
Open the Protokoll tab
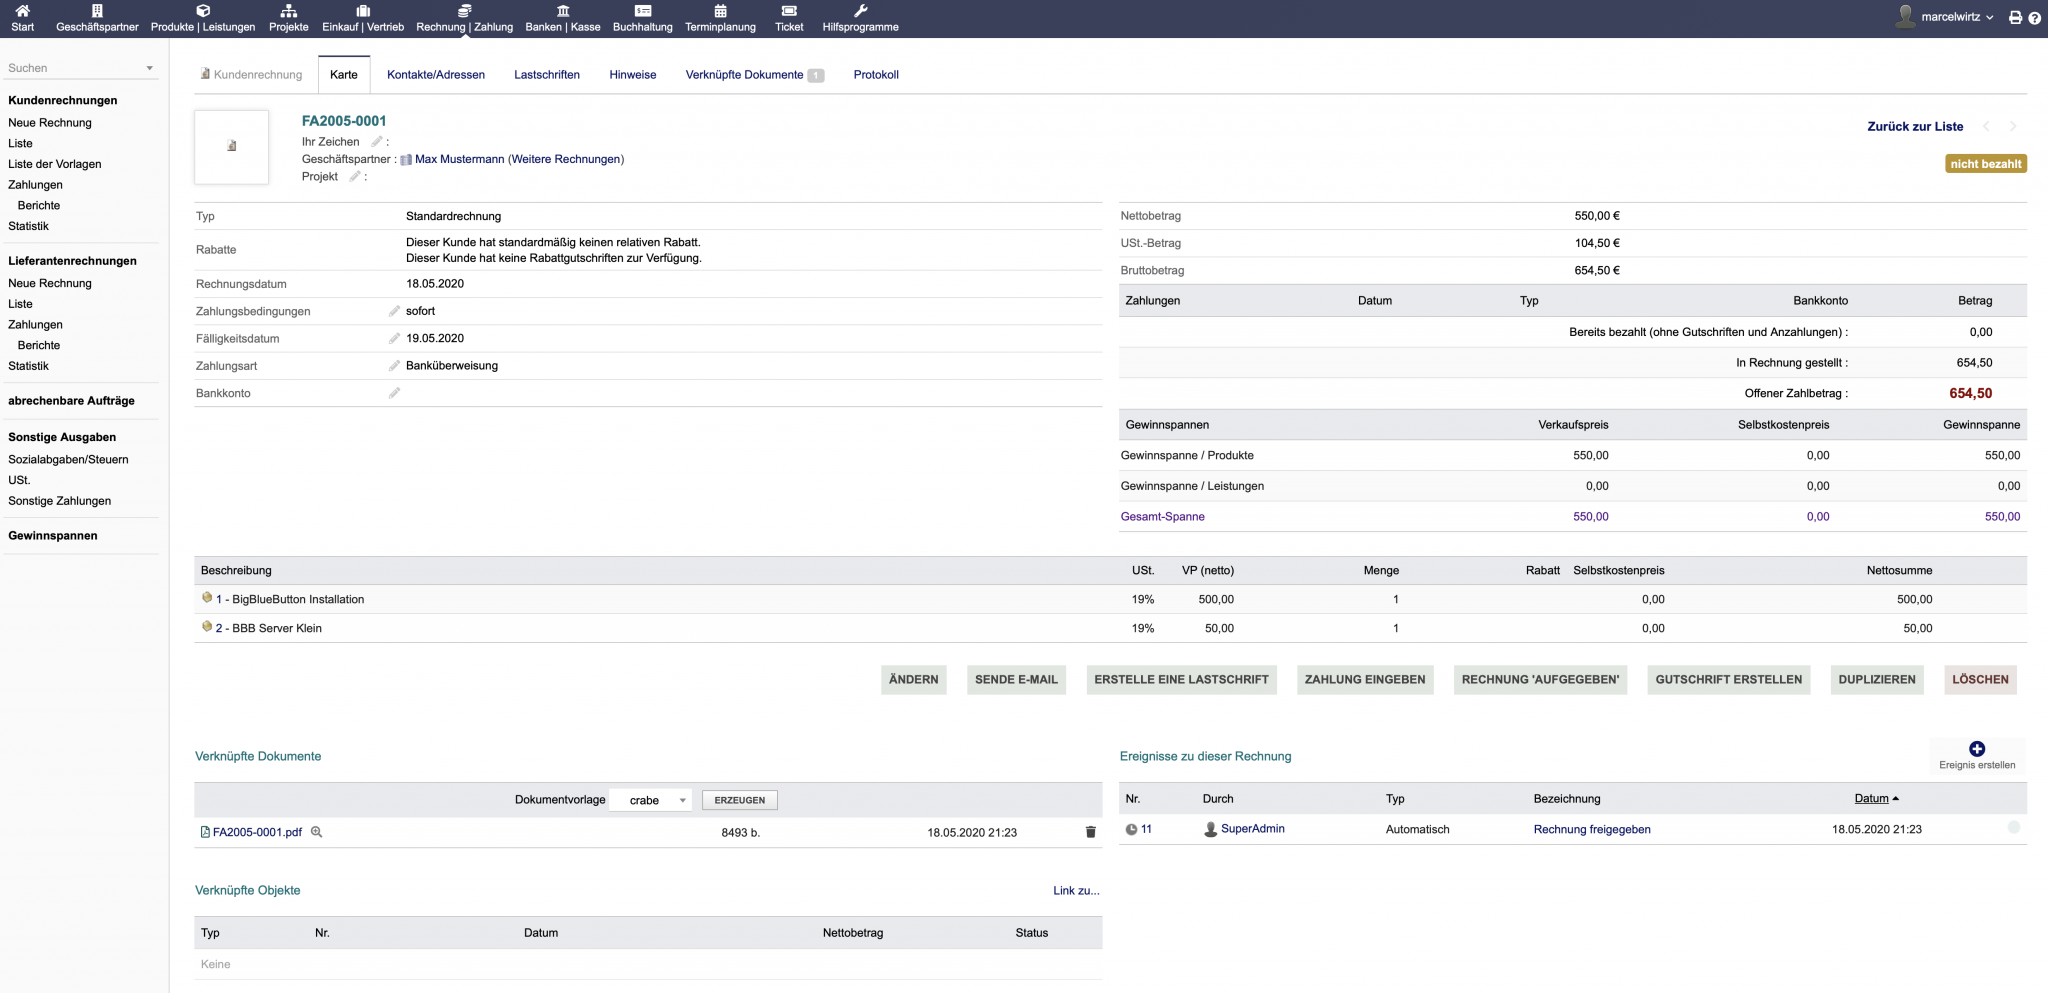tap(876, 75)
